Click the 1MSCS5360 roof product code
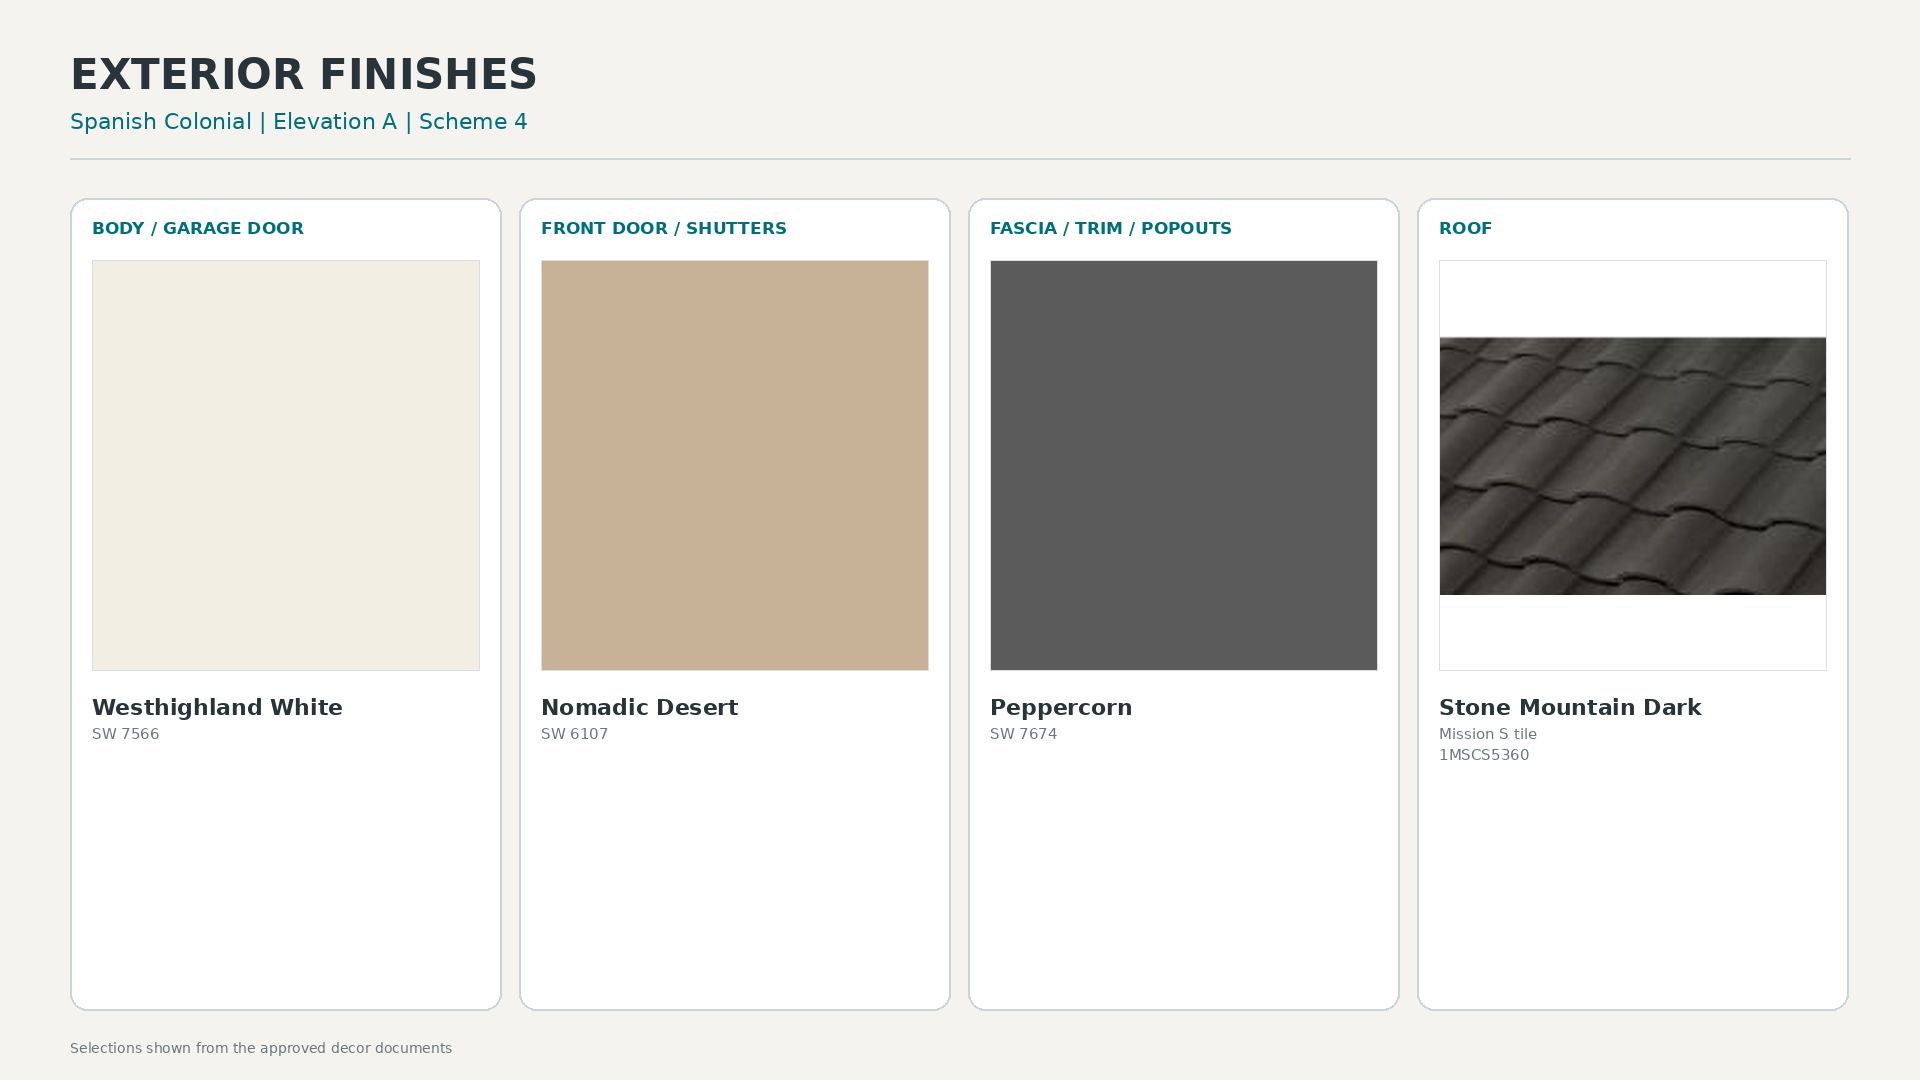 (1484, 755)
